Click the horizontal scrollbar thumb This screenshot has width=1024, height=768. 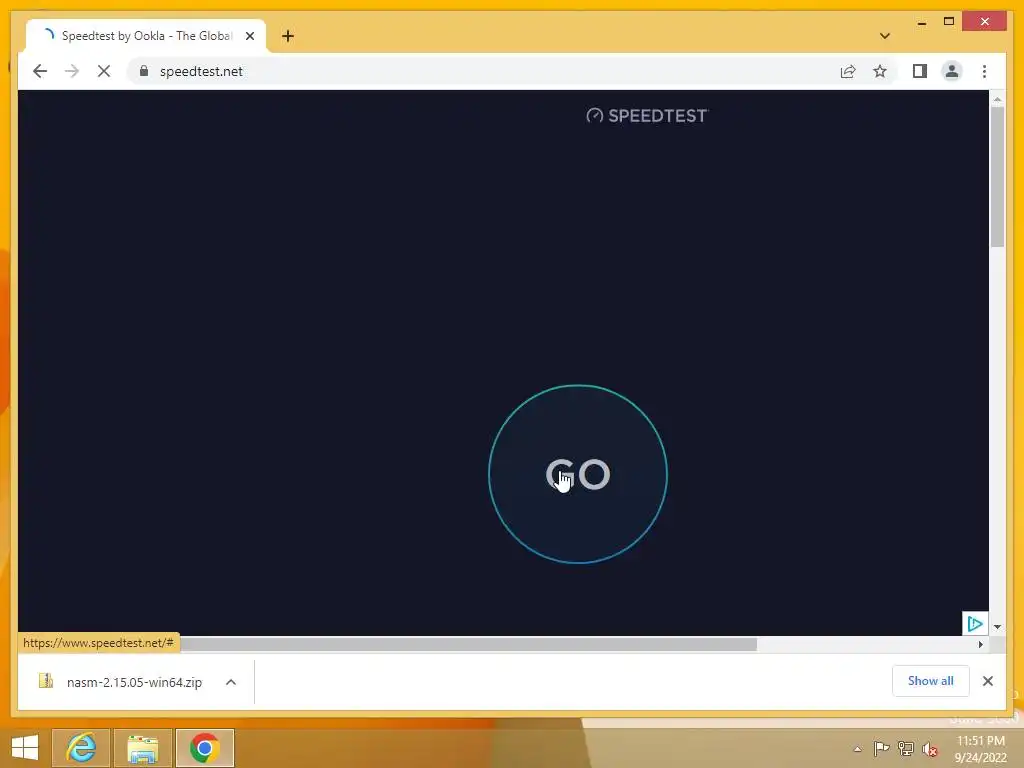point(468,645)
